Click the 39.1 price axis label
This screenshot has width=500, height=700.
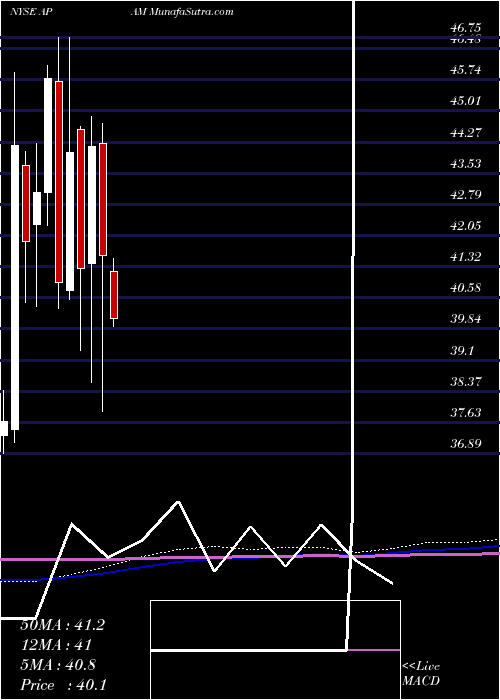[x=462, y=350]
